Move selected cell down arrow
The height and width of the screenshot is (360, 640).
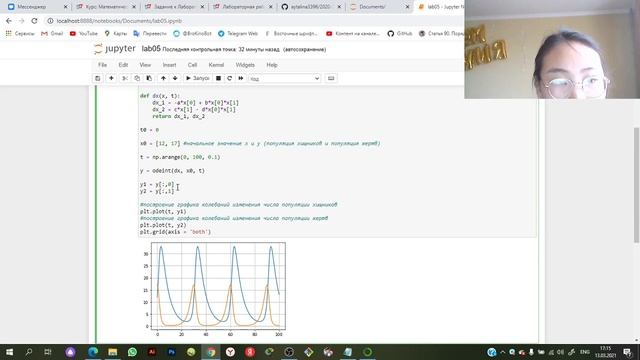[175, 78]
